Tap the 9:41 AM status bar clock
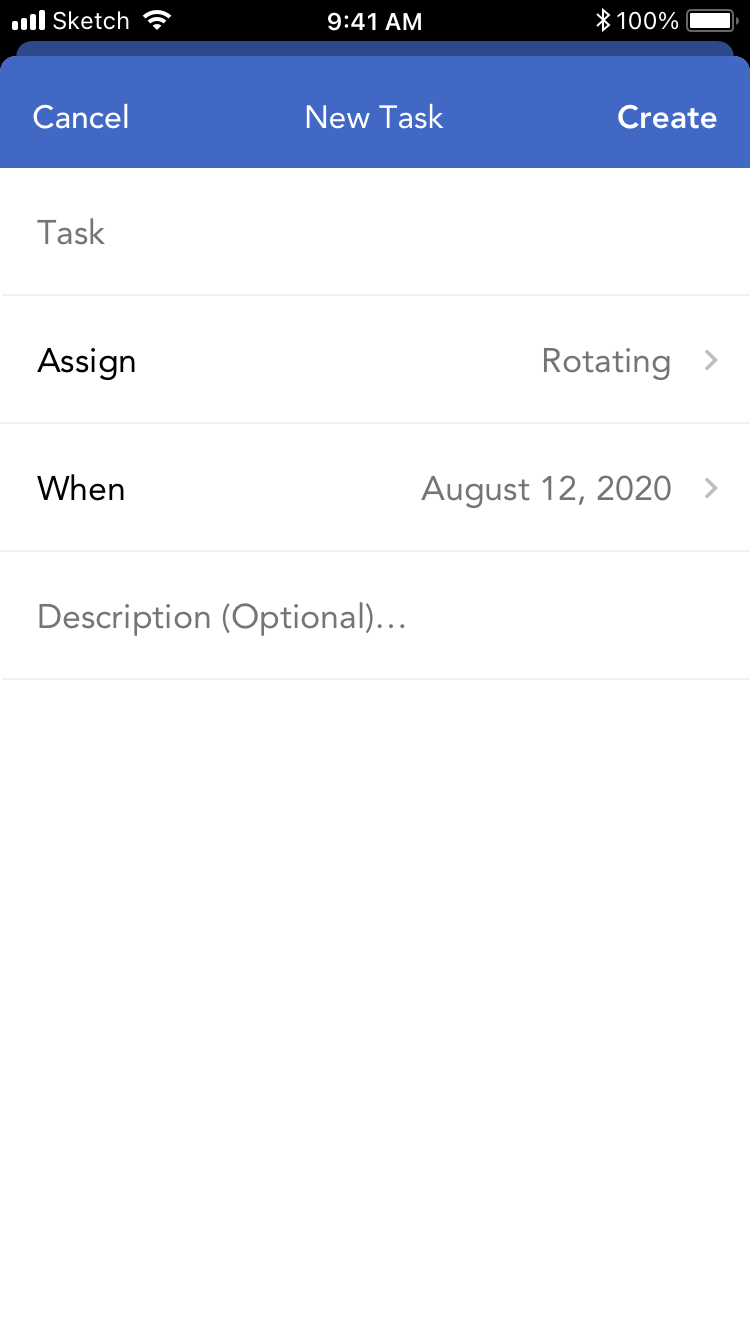The height and width of the screenshot is (1334, 750). (374, 20)
